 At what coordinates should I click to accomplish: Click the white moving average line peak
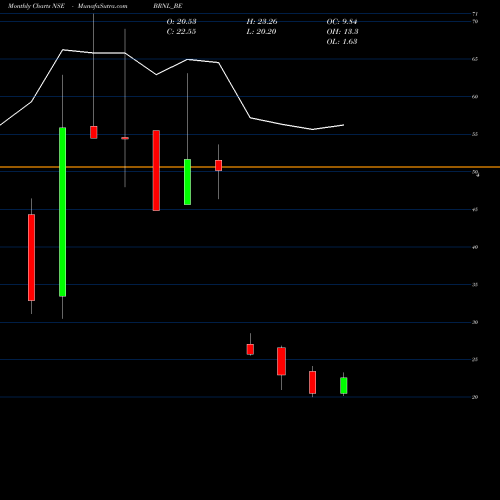point(63,50)
